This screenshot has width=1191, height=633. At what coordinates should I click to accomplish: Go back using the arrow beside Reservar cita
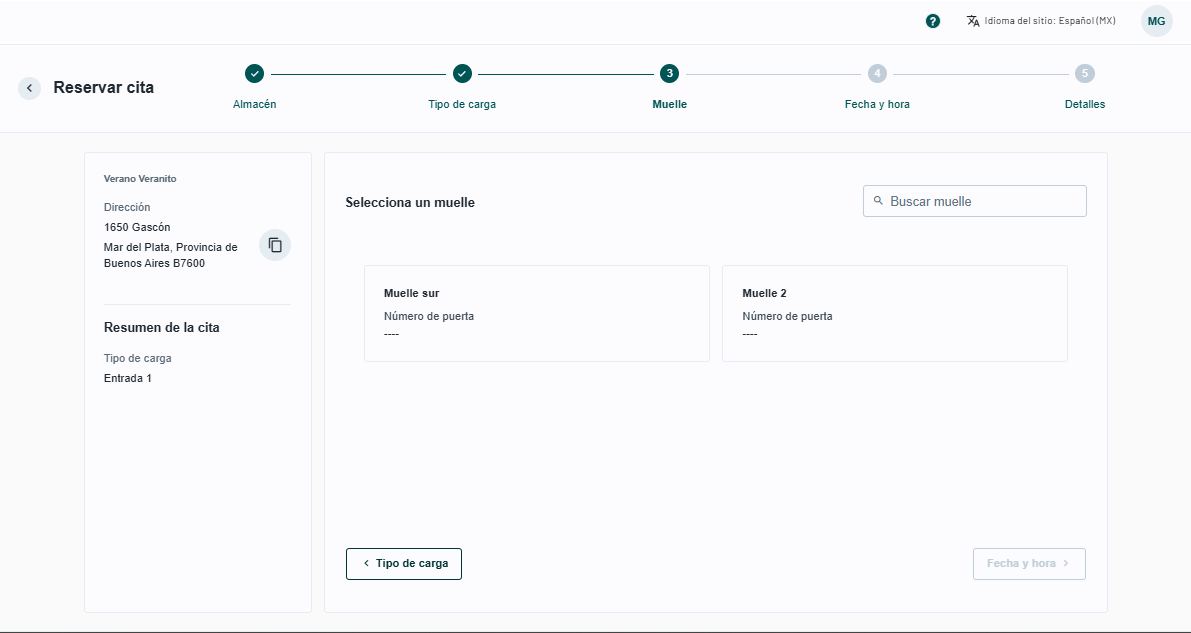30,88
